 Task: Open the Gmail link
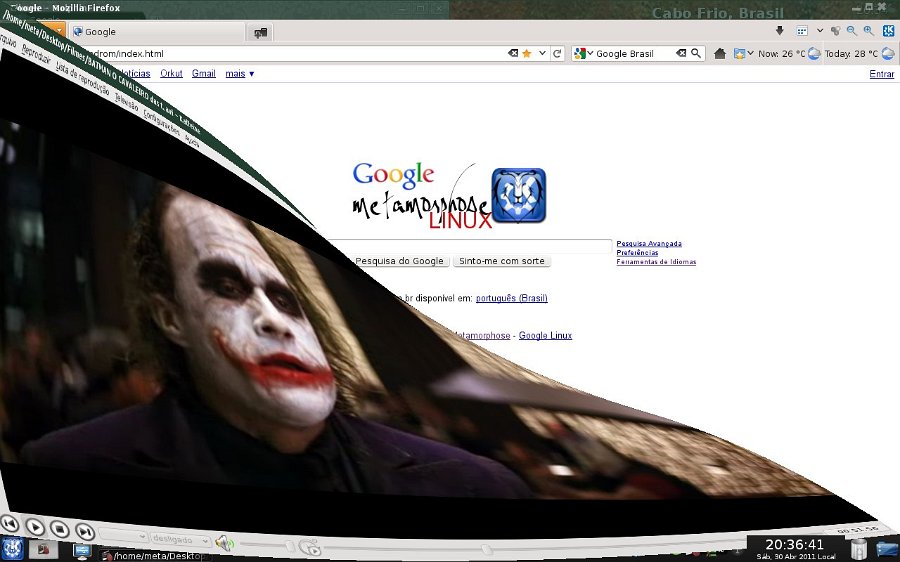tap(204, 73)
